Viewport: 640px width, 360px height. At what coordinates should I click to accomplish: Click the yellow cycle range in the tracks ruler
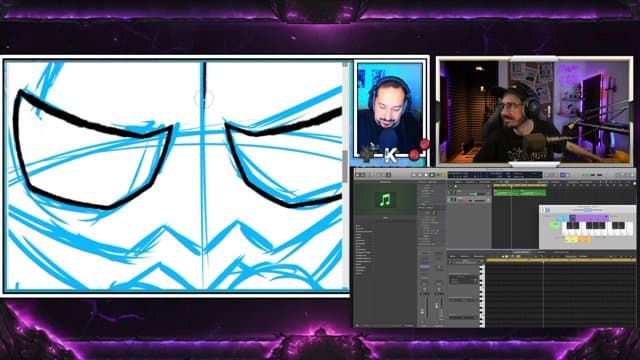[x=520, y=185]
